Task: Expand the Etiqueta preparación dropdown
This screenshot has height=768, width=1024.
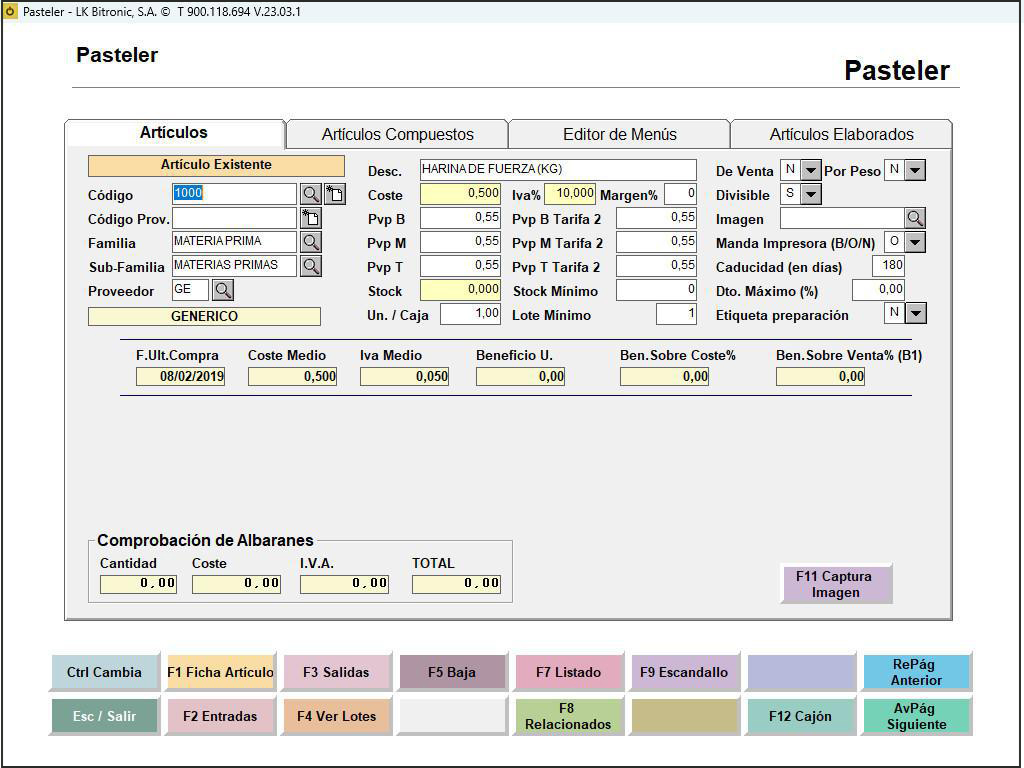Action: (x=915, y=314)
